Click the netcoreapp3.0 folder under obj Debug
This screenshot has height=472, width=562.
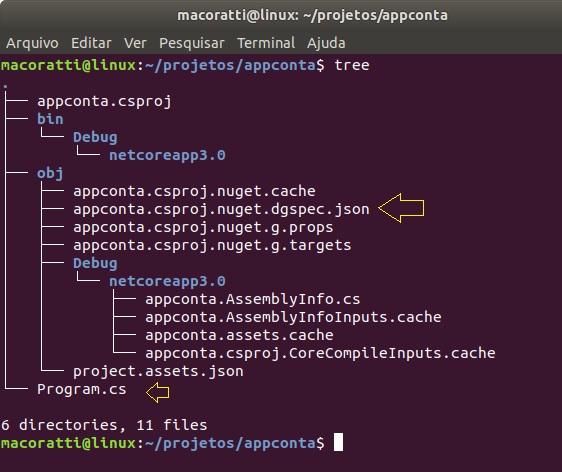[x=167, y=281]
